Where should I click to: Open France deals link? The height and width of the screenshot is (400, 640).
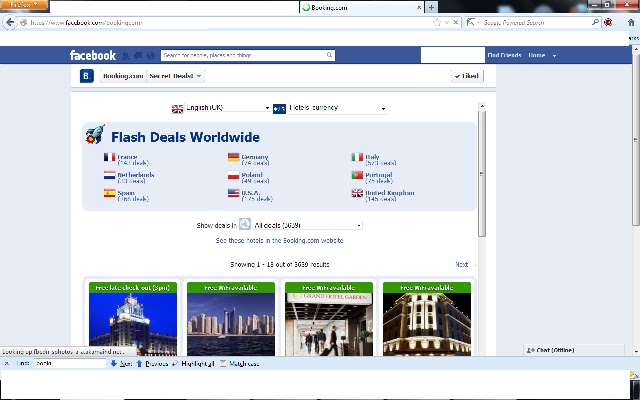click(127, 157)
